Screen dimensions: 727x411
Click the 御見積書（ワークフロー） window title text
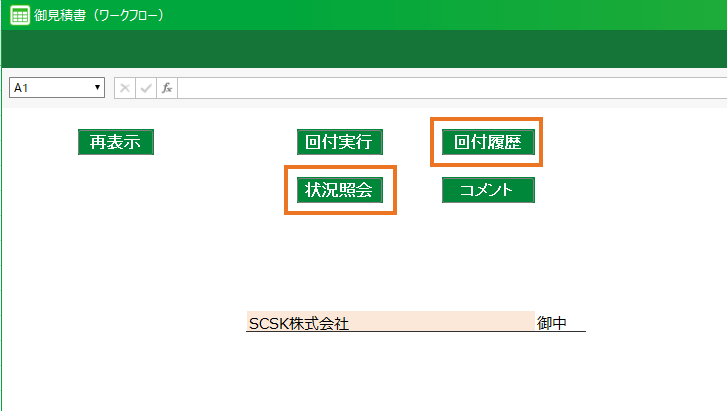[x=98, y=15]
